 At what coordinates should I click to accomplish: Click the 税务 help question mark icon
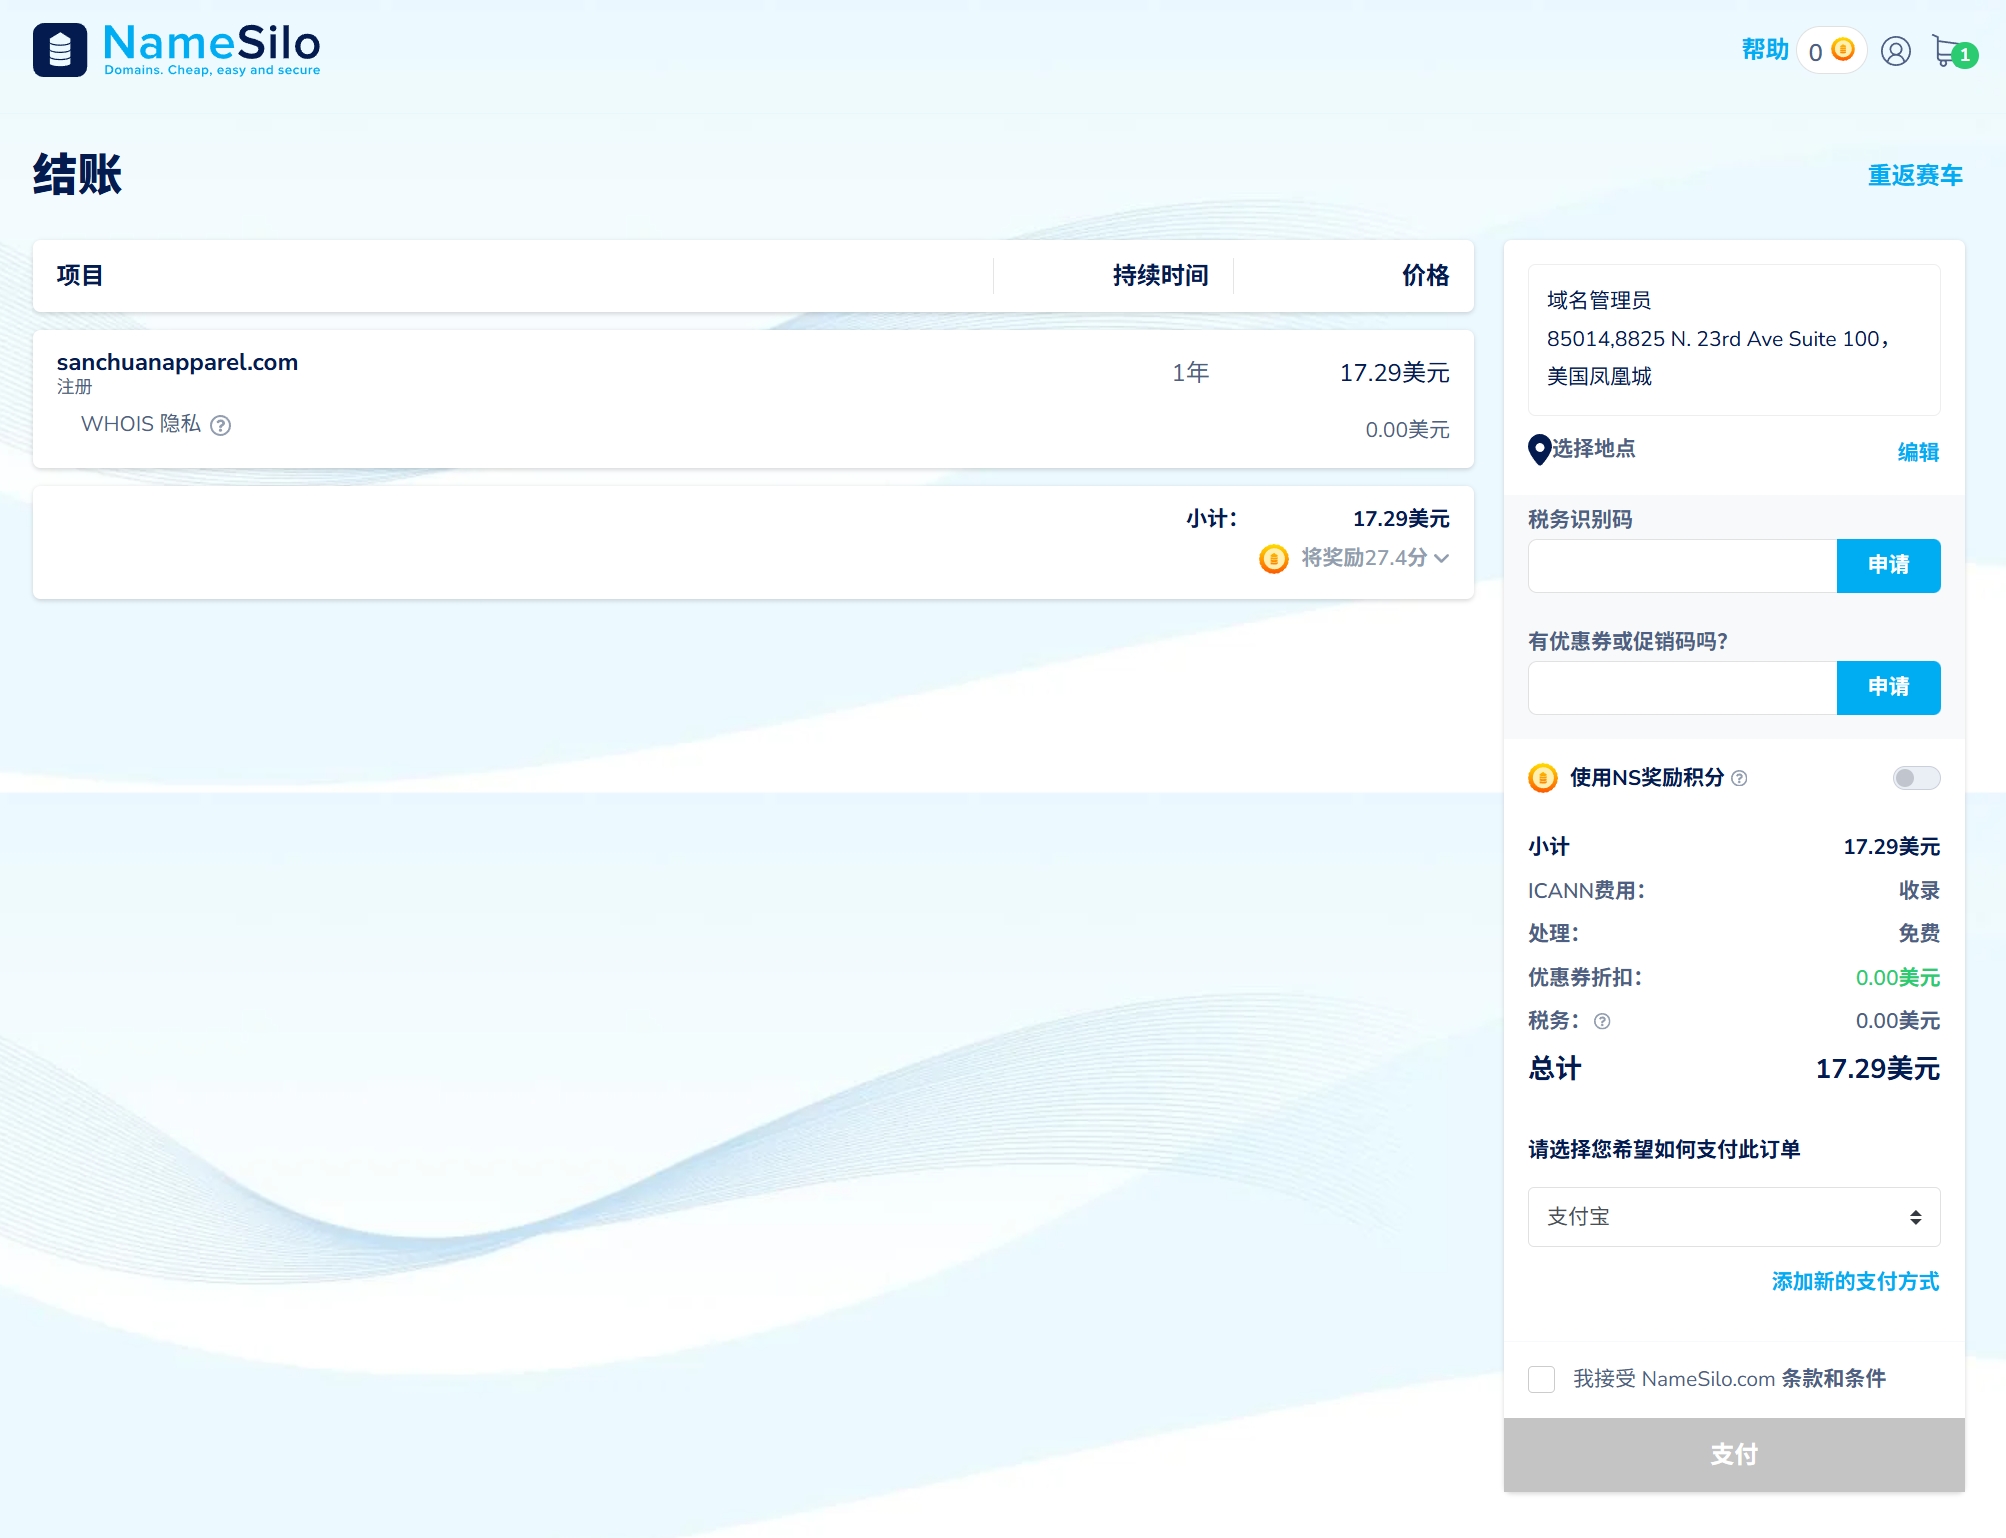click(x=1602, y=1021)
